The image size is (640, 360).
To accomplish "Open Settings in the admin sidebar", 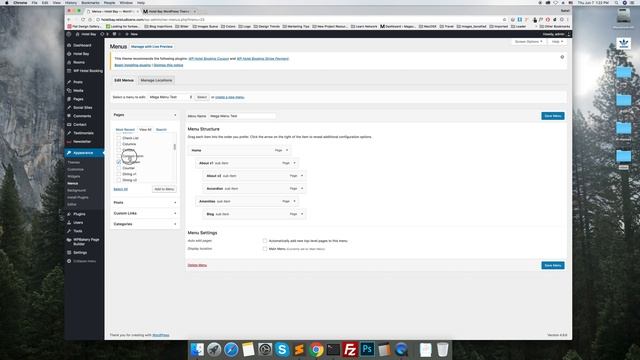I will [80, 253].
